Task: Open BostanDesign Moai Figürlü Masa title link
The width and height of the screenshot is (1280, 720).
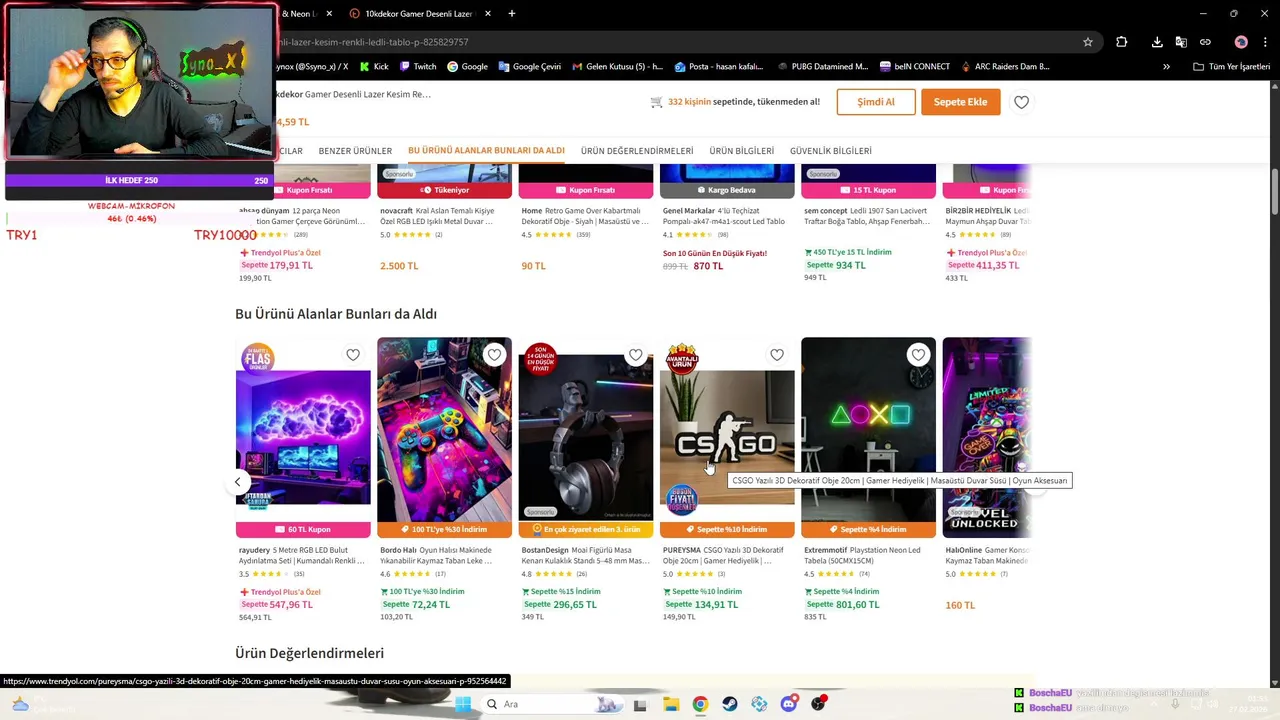Action: click(586, 555)
